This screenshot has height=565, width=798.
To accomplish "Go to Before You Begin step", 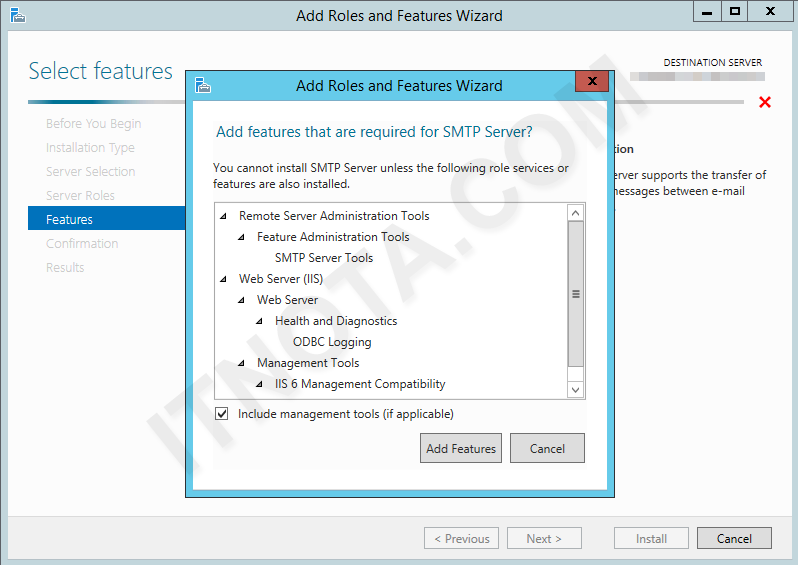I will point(94,124).
